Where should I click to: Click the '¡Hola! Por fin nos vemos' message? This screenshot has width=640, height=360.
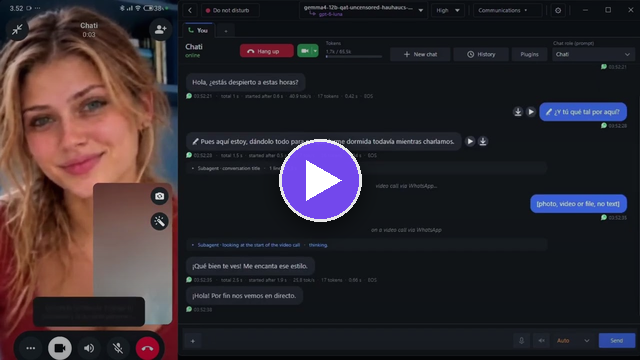[x=244, y=296]
